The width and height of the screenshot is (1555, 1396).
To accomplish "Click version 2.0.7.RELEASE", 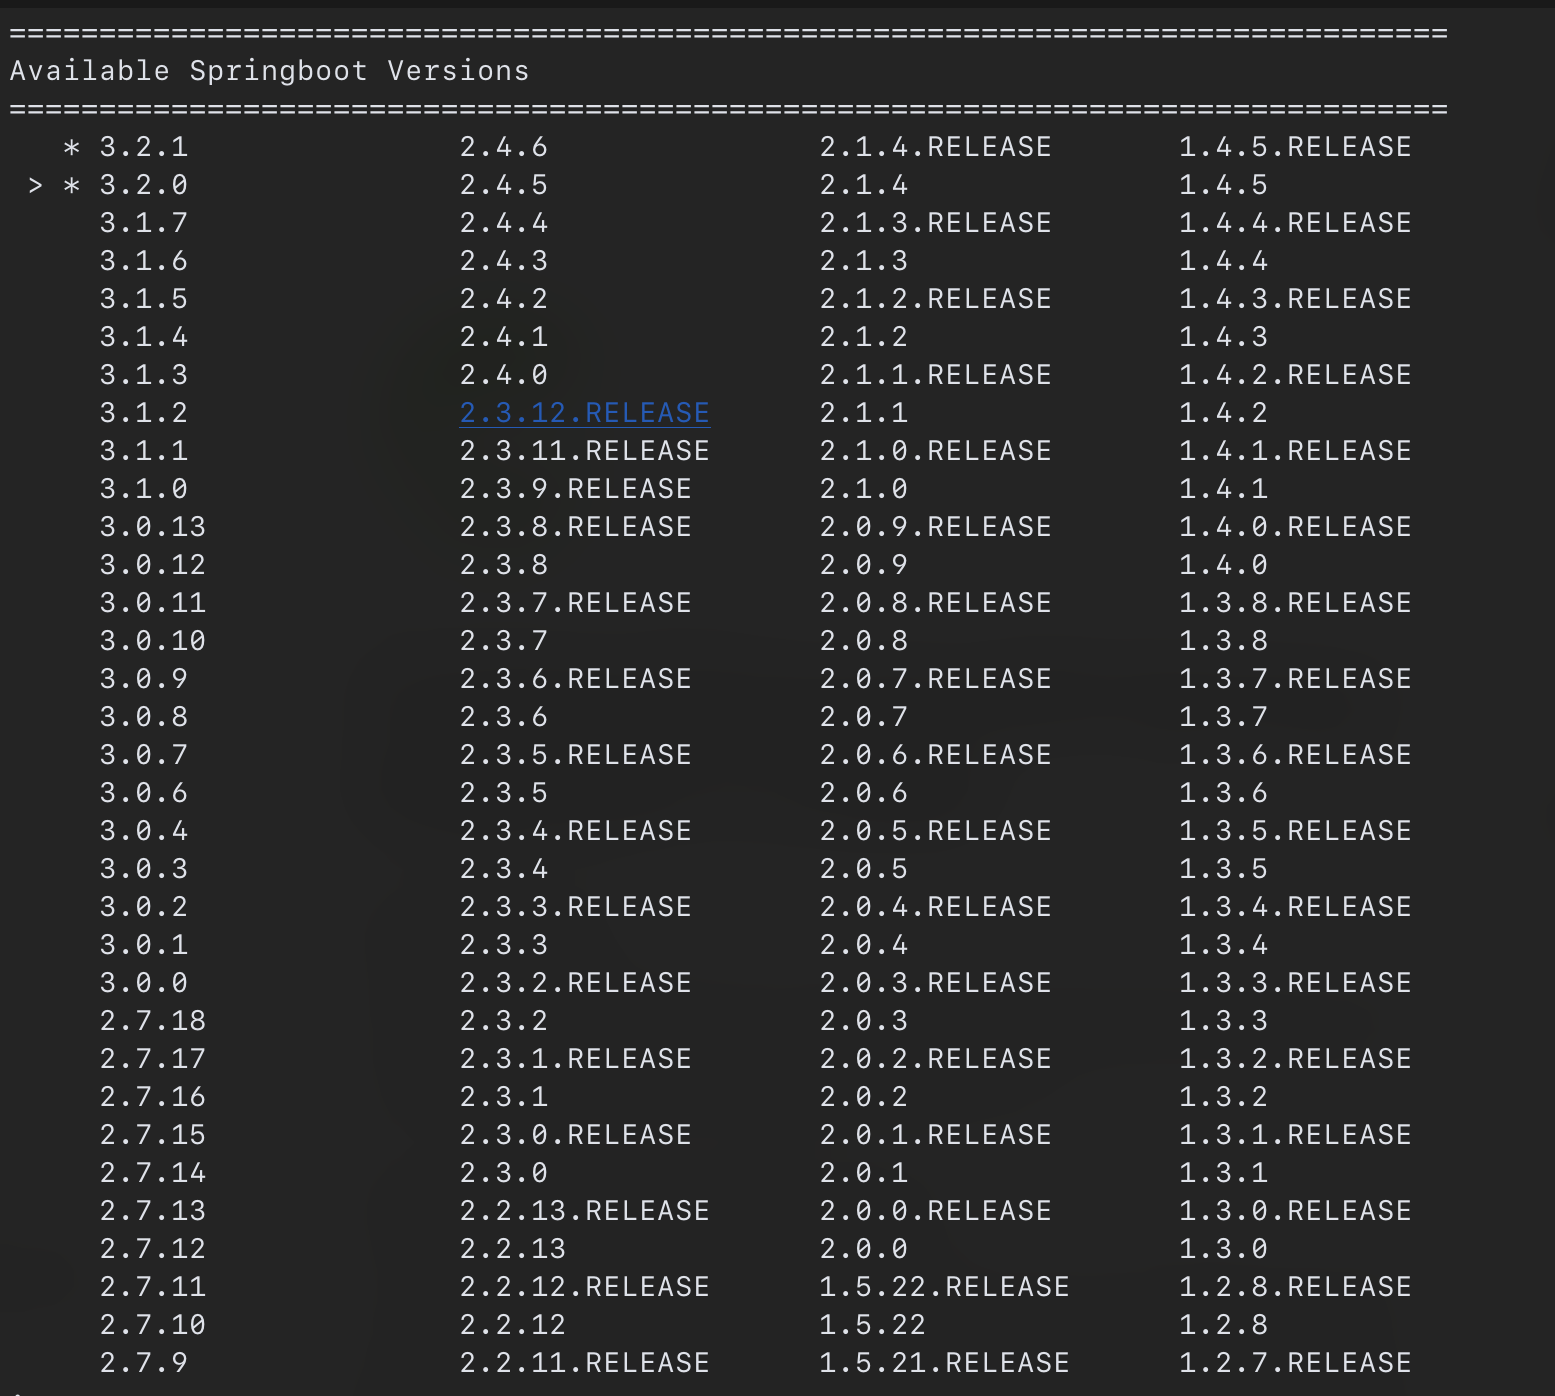I will pos(936,679).
